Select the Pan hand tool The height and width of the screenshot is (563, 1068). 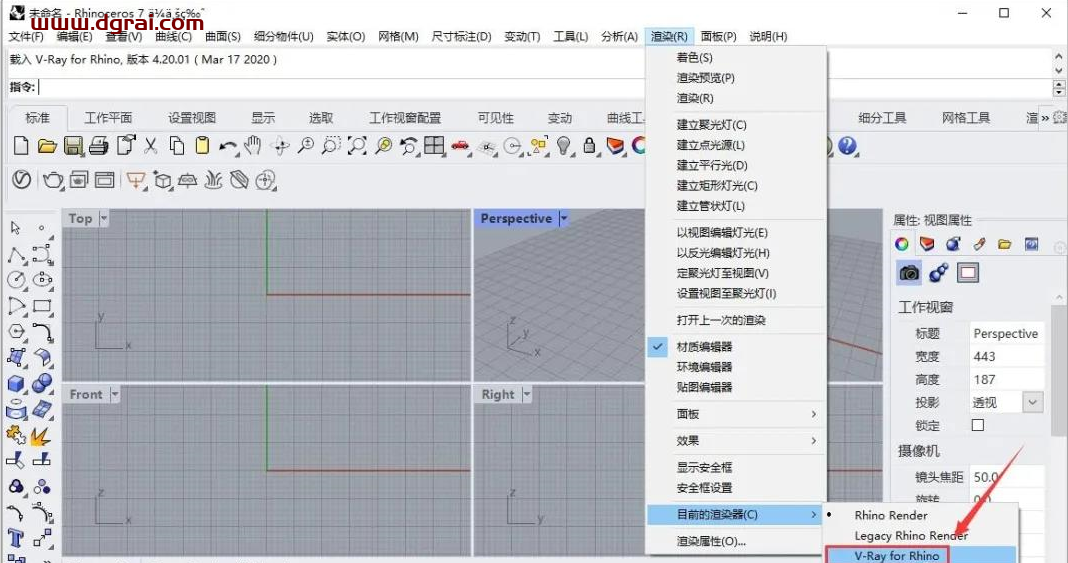[x=253, y=145]
